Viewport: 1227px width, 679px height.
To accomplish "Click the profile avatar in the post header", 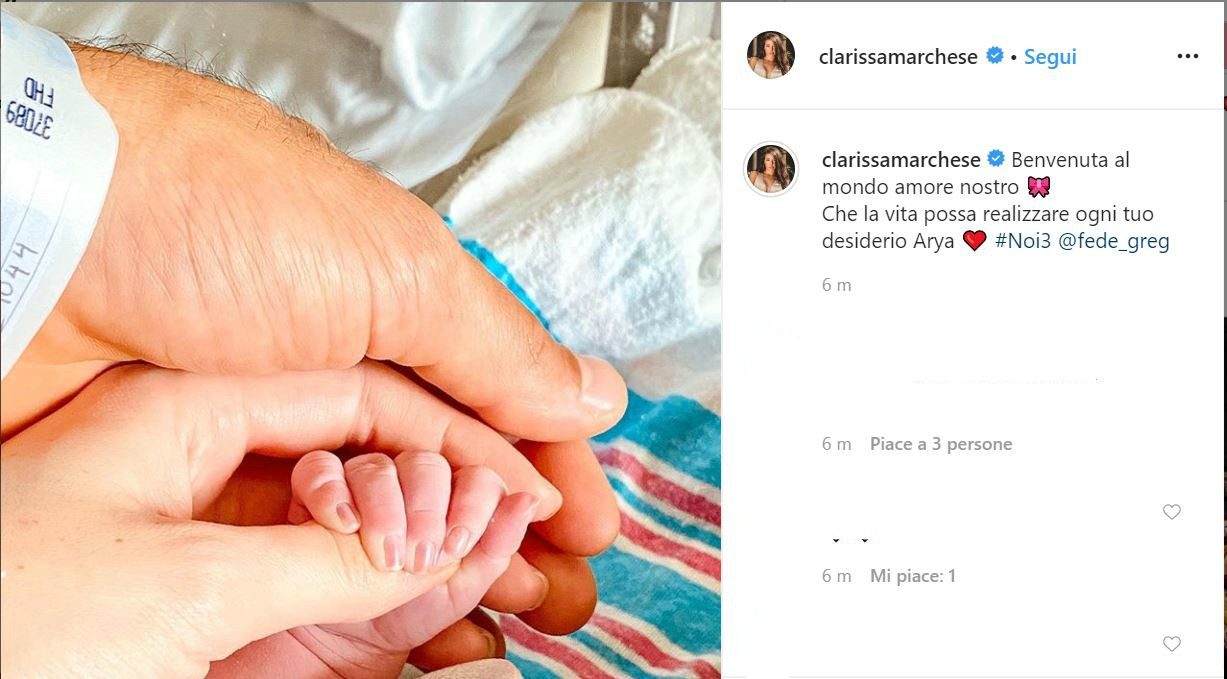I will point(771,54).
